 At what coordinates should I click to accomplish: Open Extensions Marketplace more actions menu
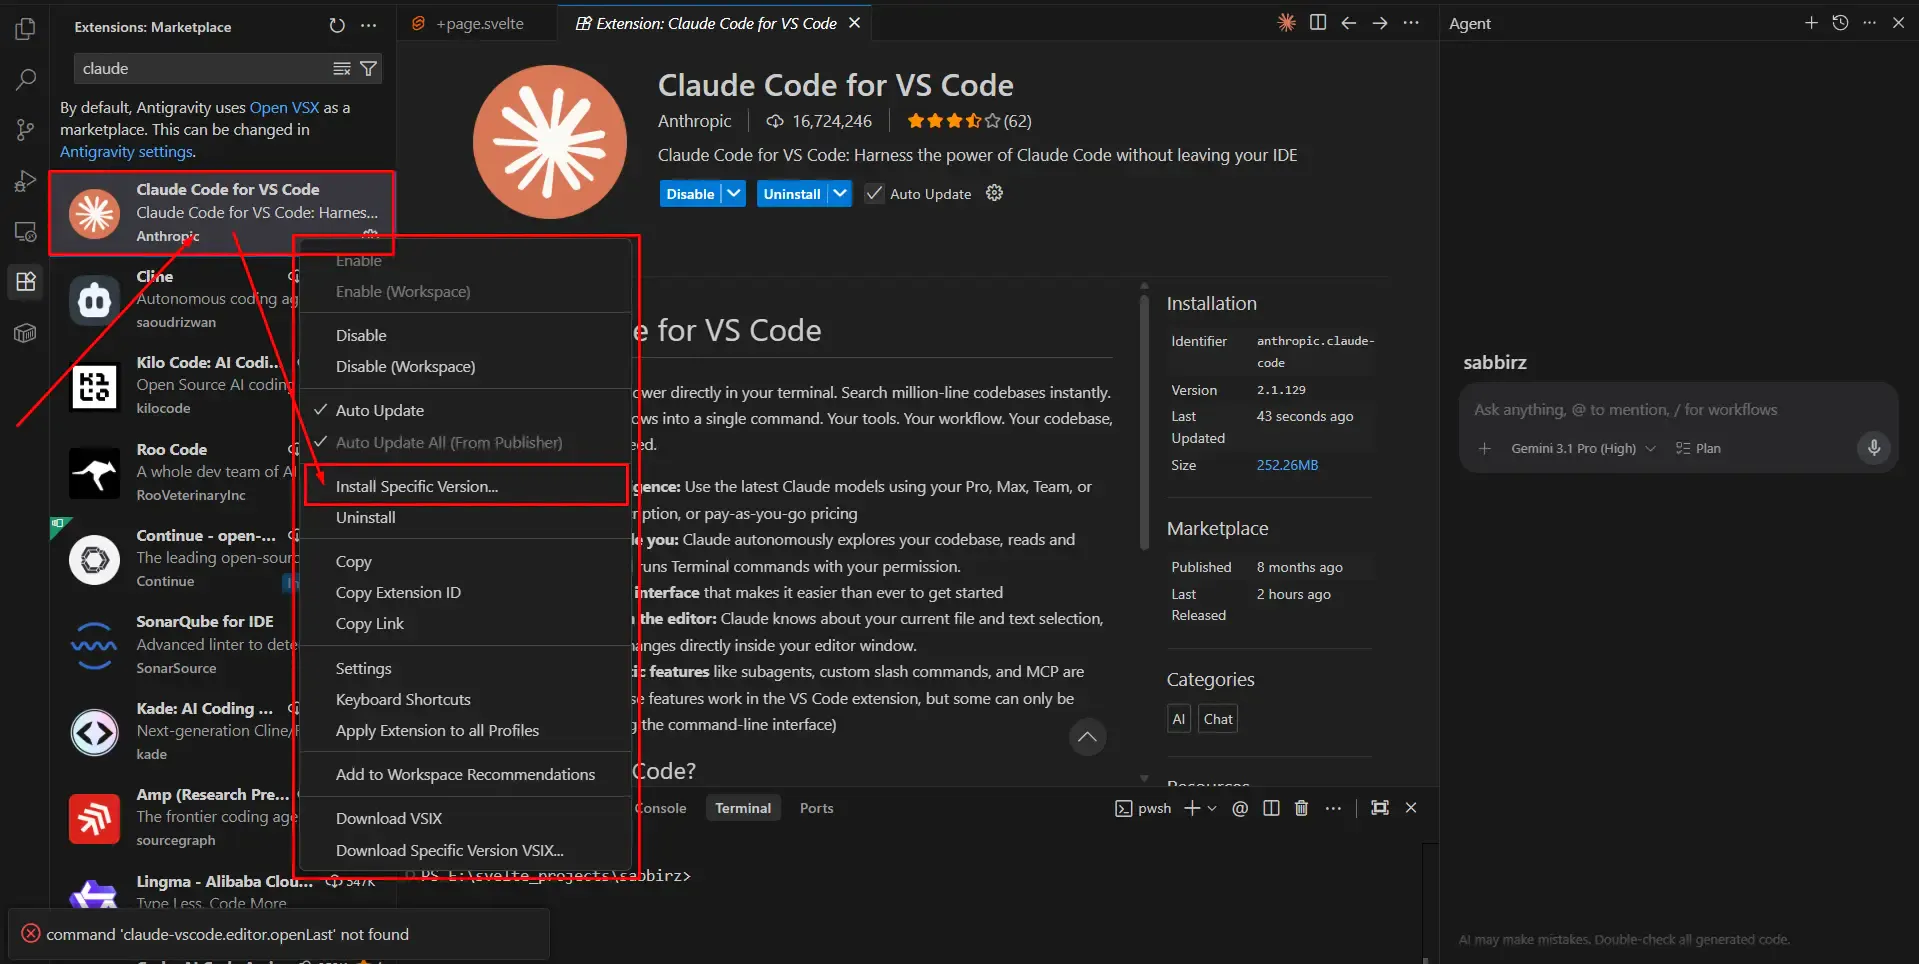[x=369, y=26]
